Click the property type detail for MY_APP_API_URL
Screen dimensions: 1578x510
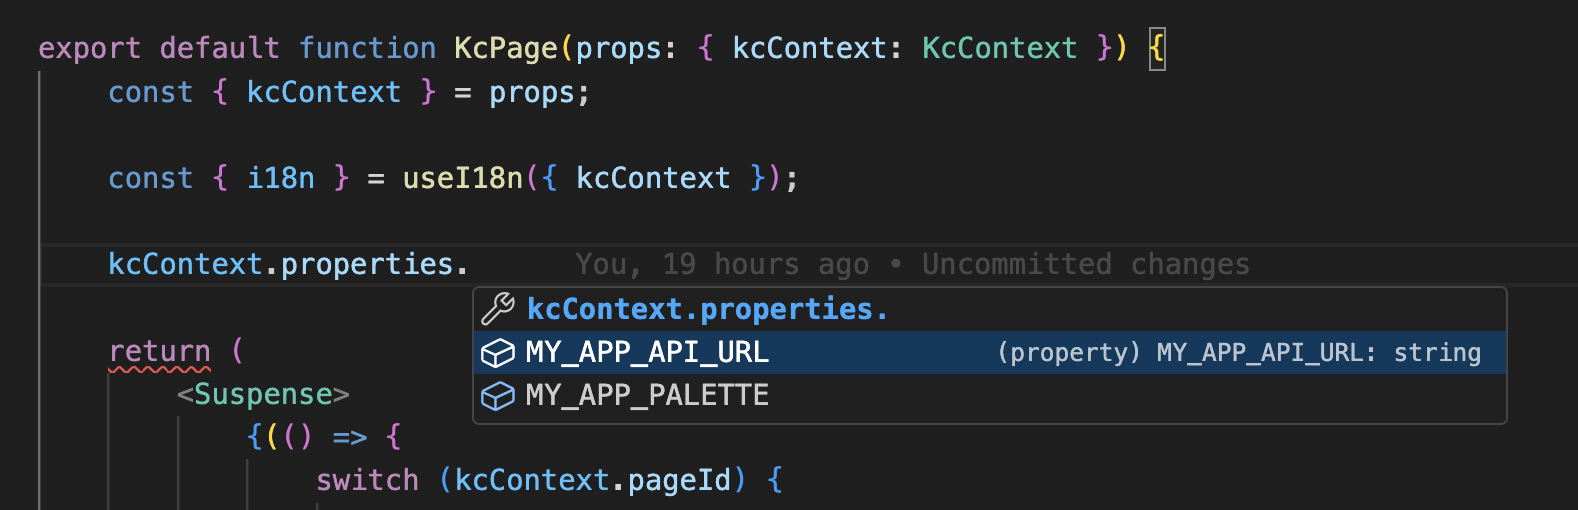1238,353
